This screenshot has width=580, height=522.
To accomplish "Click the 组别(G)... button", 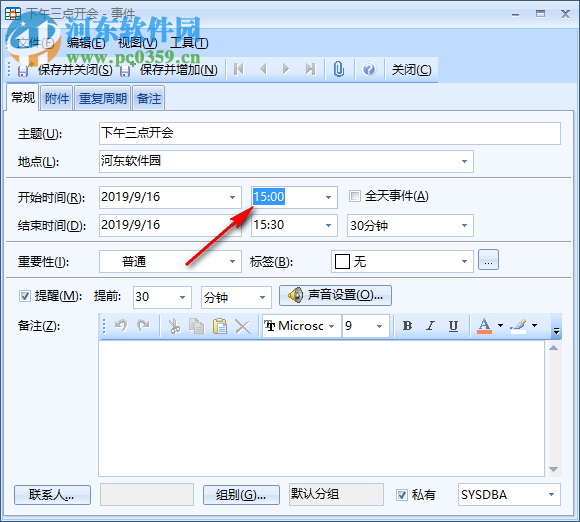I will click(241, 495).
